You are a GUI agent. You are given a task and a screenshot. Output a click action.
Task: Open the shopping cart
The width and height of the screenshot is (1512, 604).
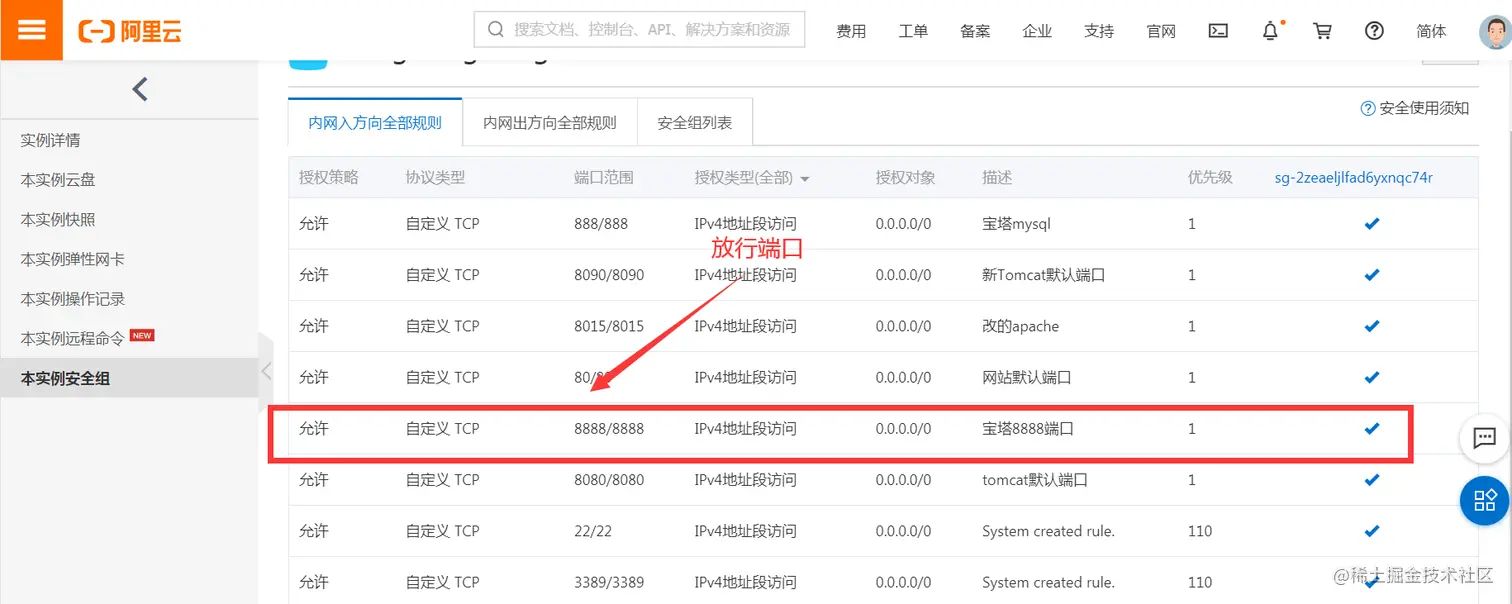1323,31
